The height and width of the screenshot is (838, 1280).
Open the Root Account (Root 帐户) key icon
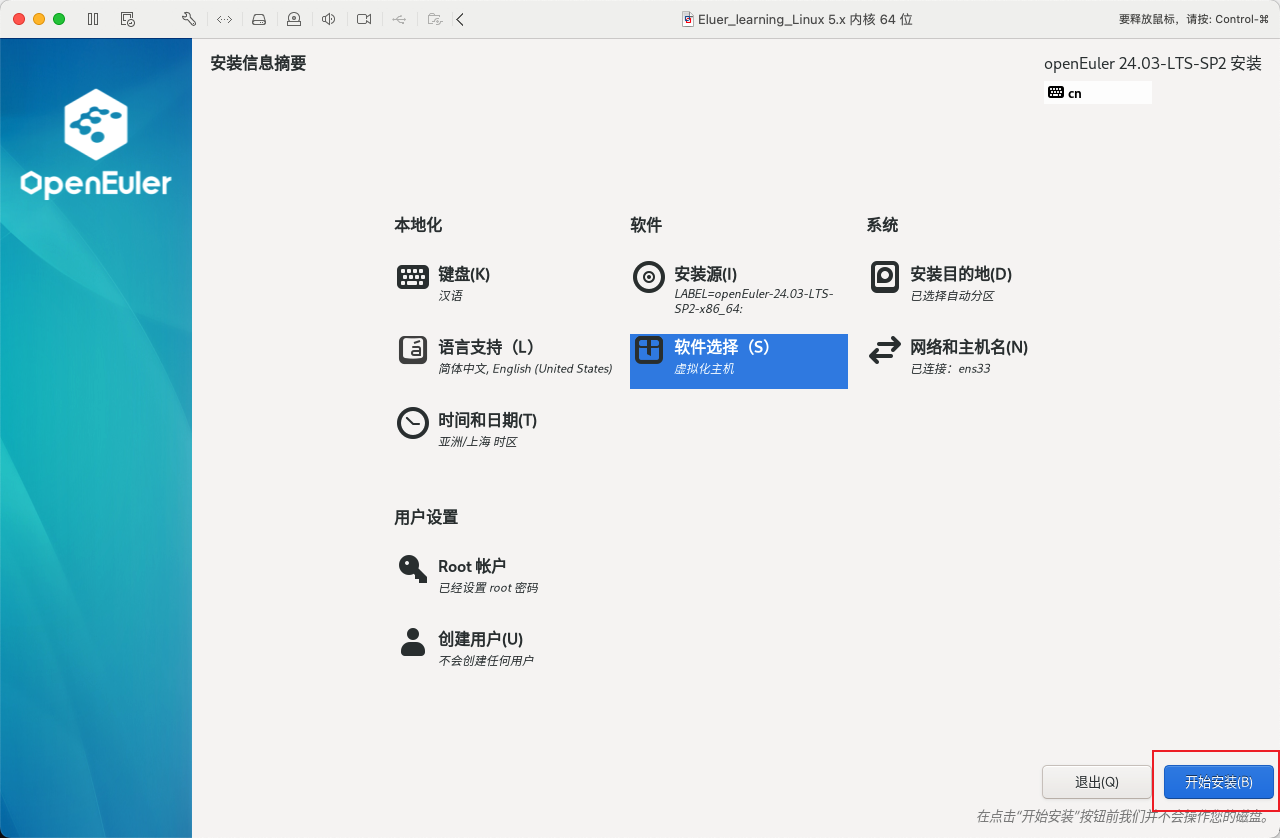[413, 569]
